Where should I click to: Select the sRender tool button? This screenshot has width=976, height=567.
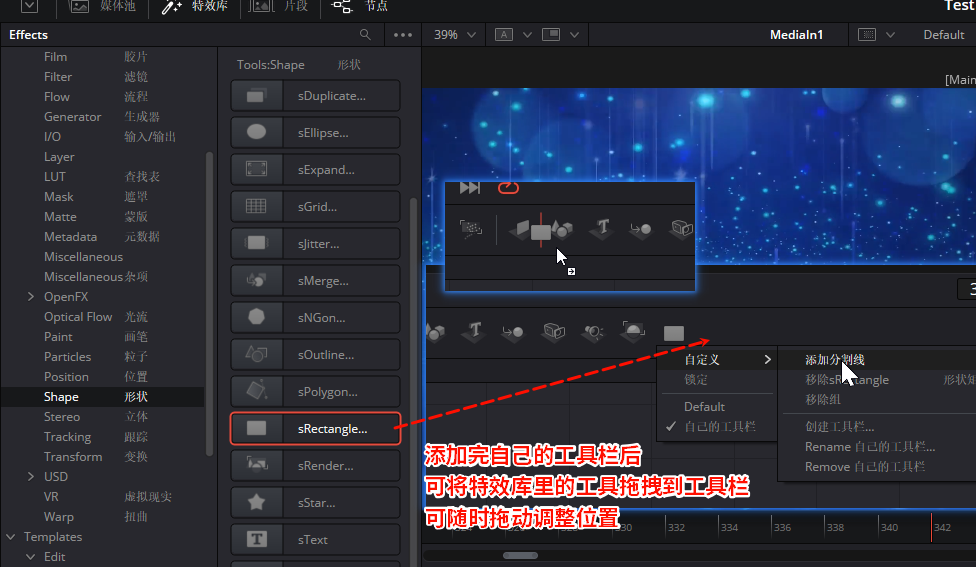[316, 466]
